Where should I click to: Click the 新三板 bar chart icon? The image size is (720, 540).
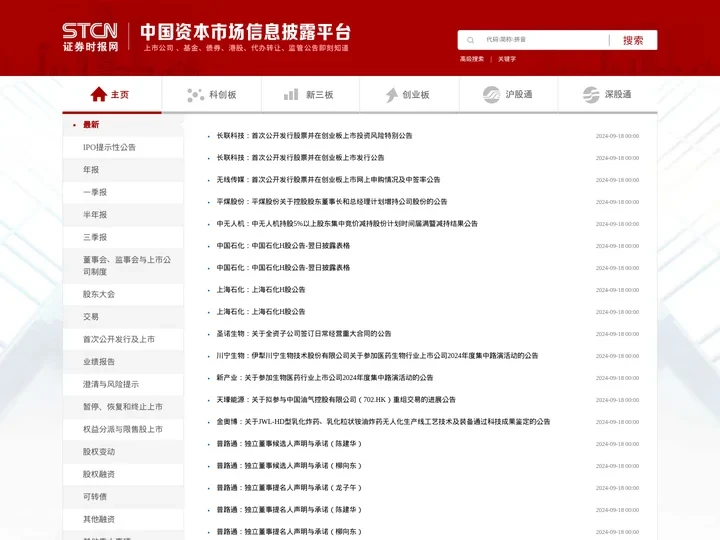[291, 95]
